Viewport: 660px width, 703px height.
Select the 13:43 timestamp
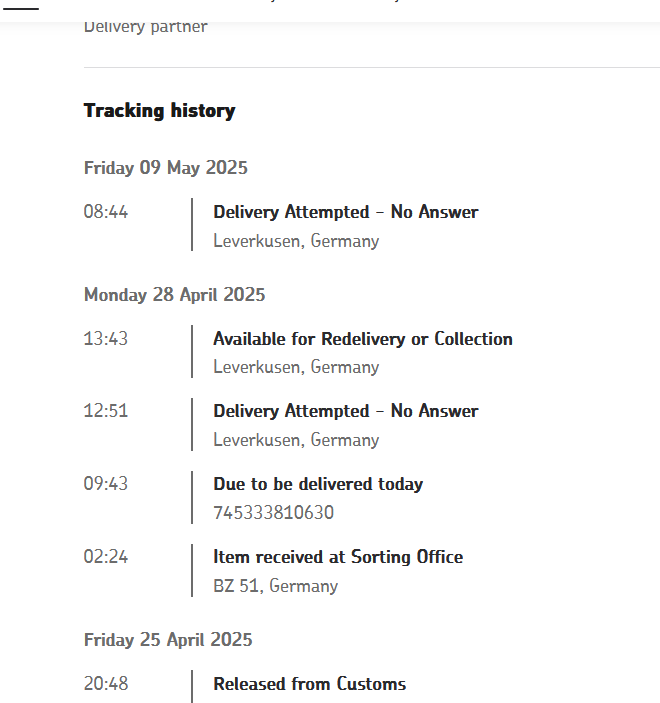[106, 338]
